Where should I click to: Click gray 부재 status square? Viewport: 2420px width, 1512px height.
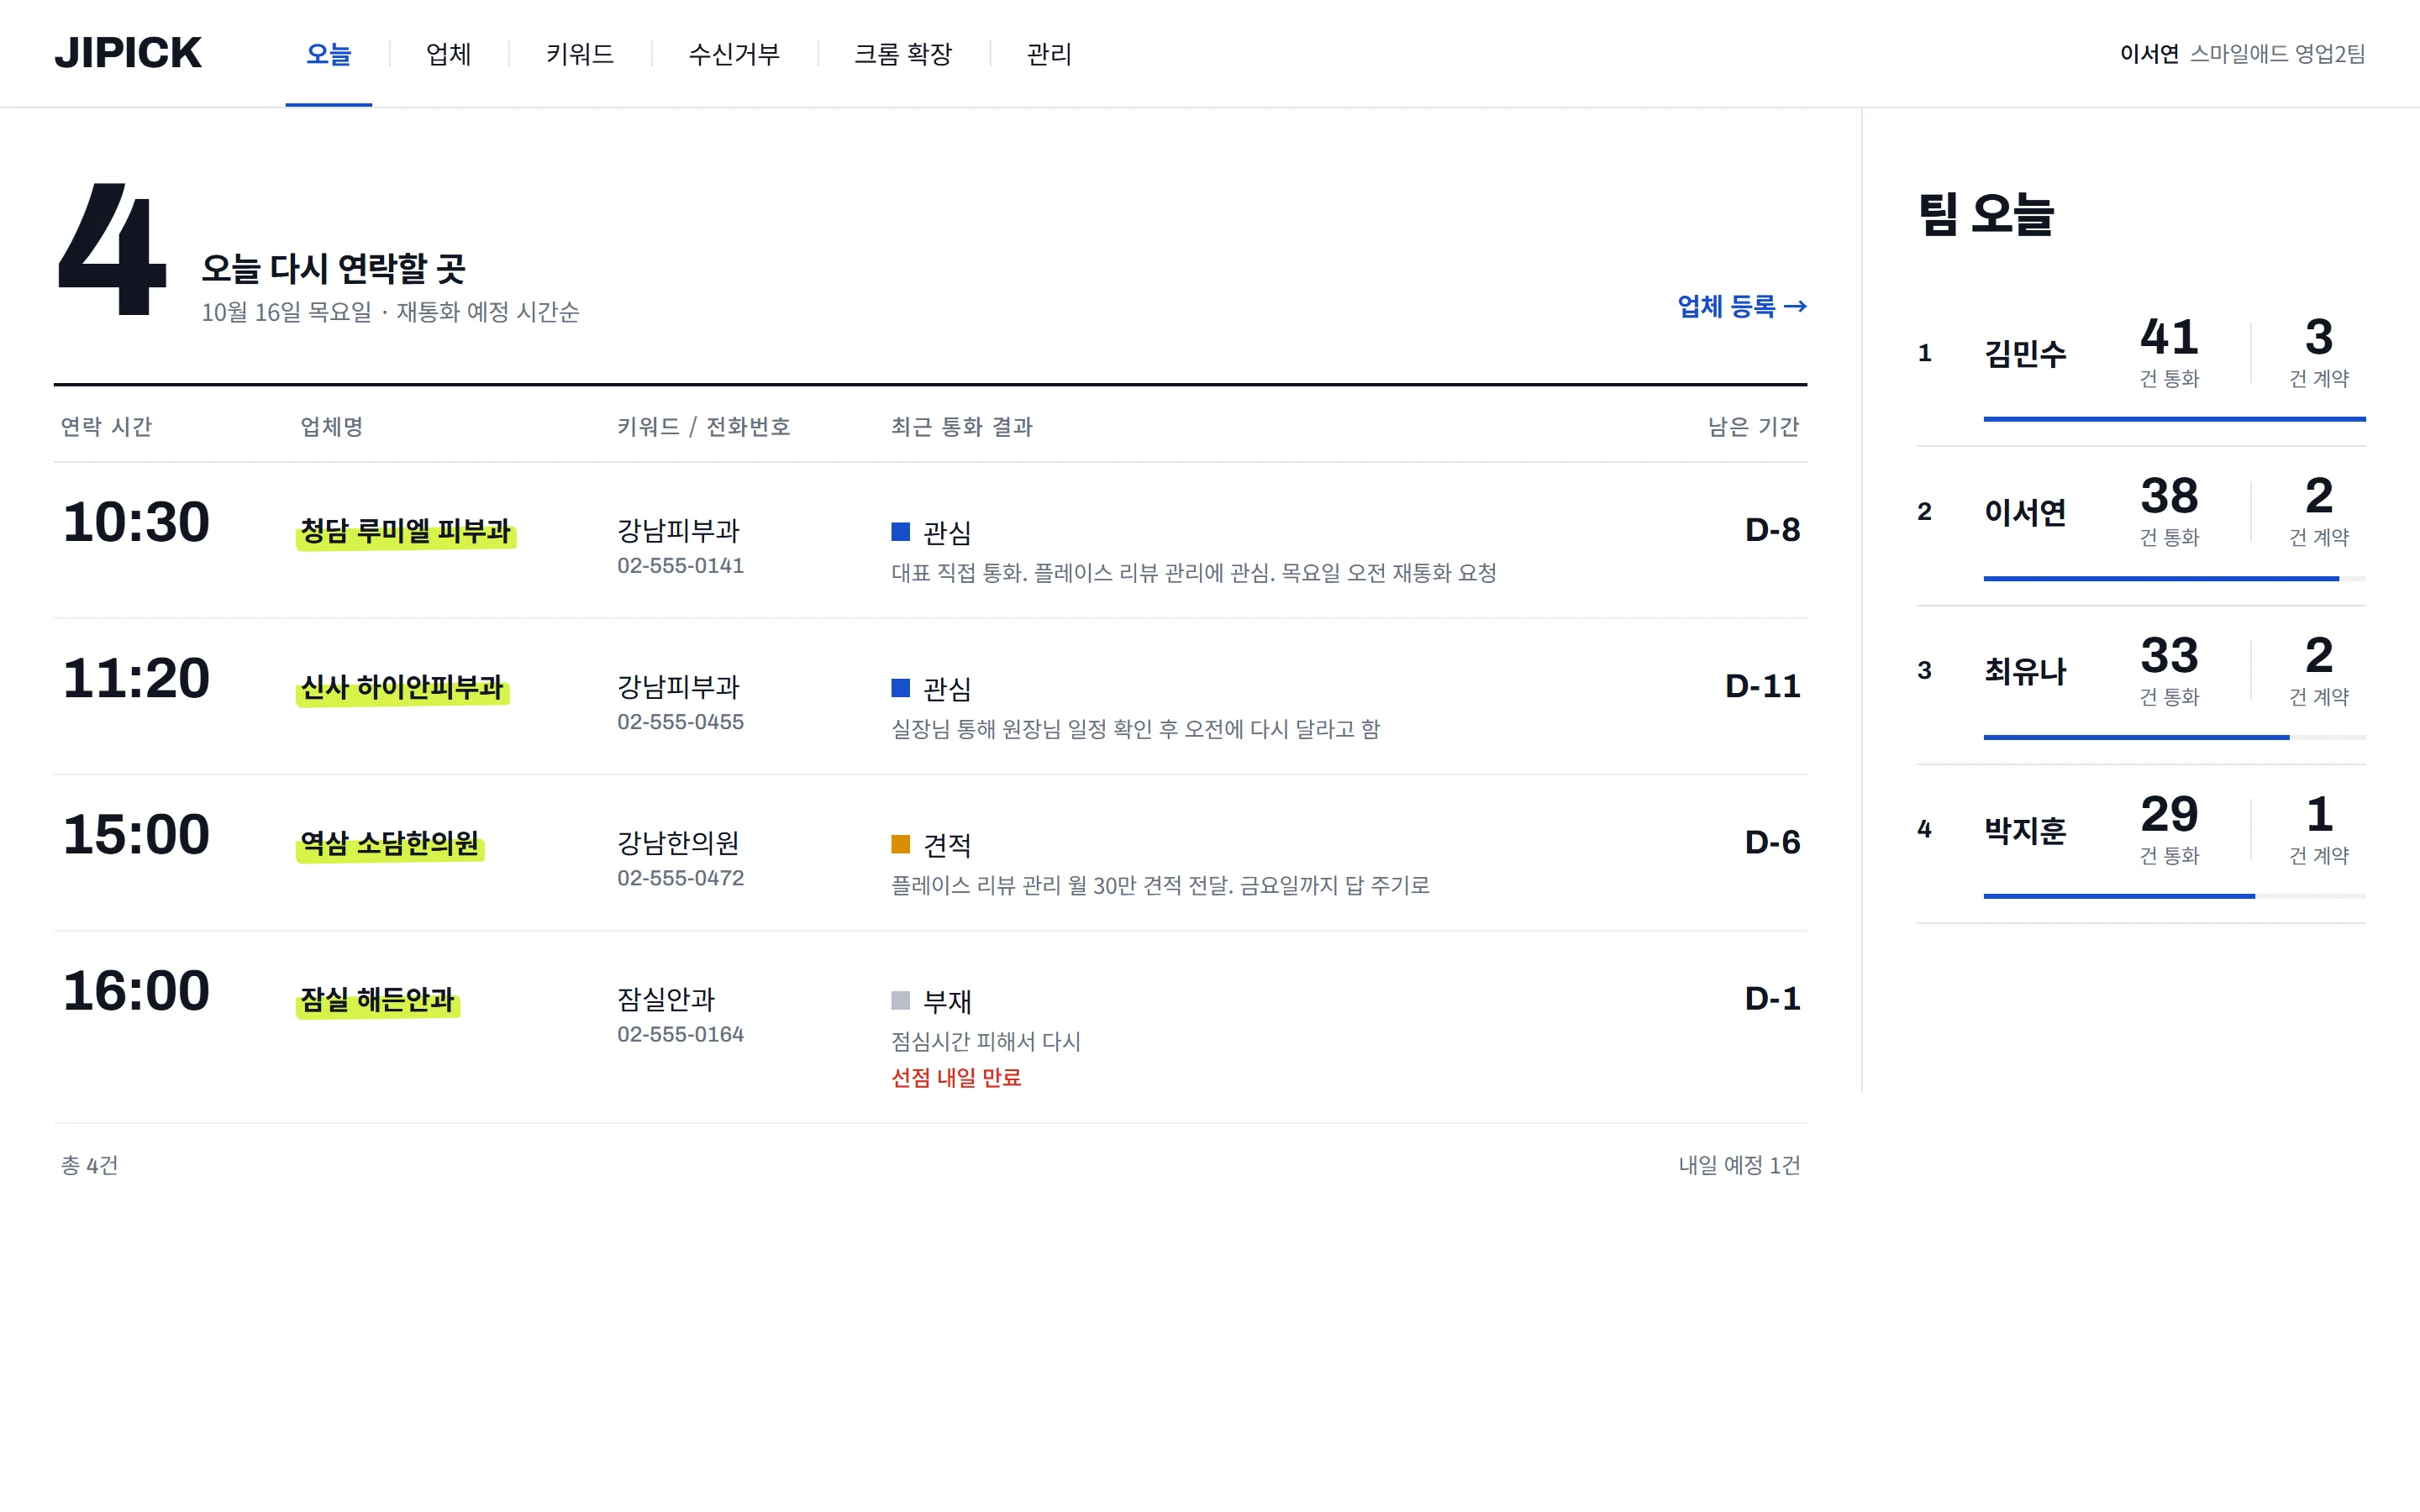pyautogui.click(x=900, y=1000)
